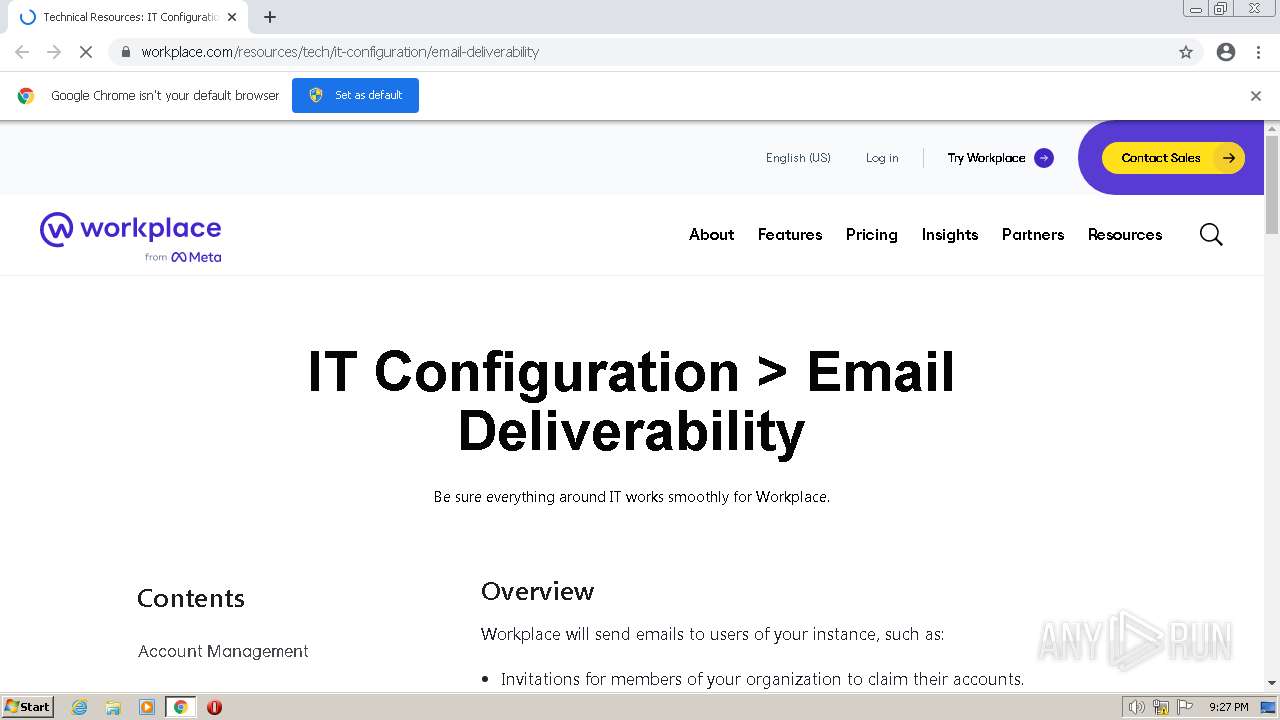The image size is (1280, 720).
Task: Go forward in browser history
Action: (54, 52)
